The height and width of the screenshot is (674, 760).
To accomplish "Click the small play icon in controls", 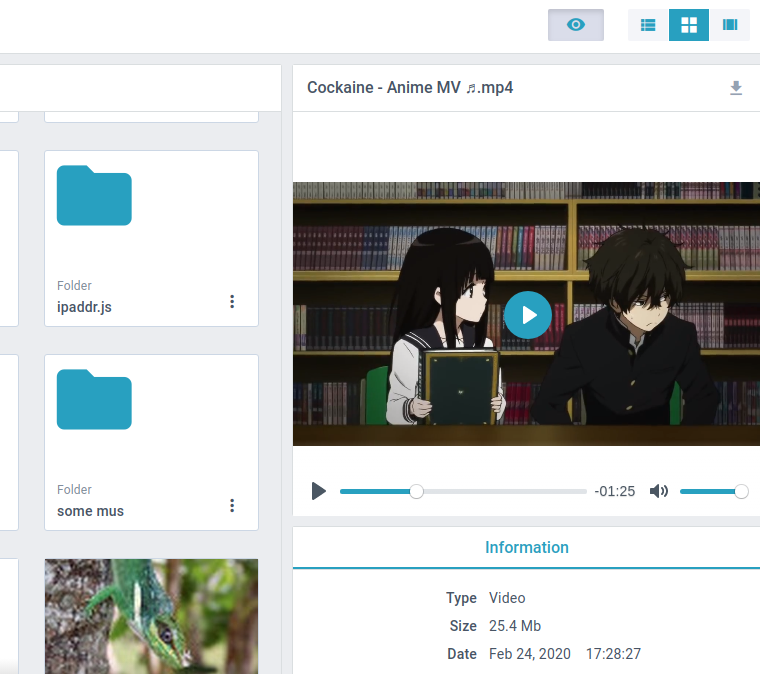I will 319,491.
